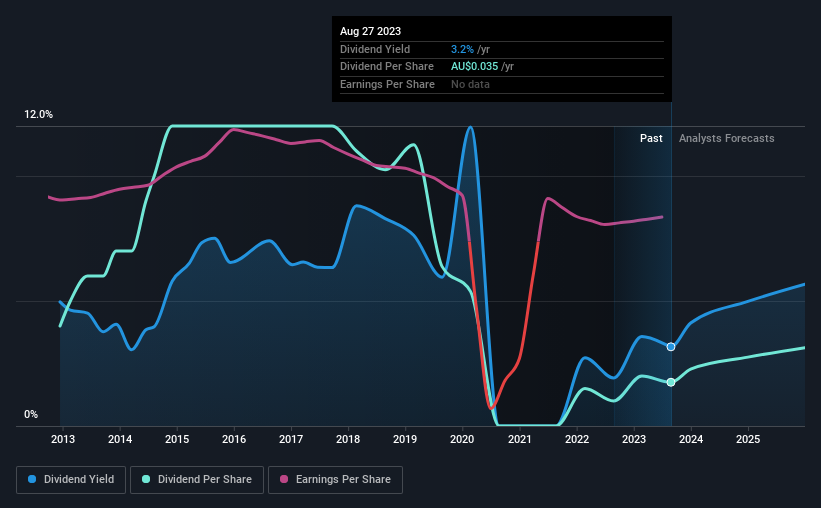Click the 2016 year axis label
This screenshot has width=821, height=508.
pyautogui.click(x=234, y=439)
